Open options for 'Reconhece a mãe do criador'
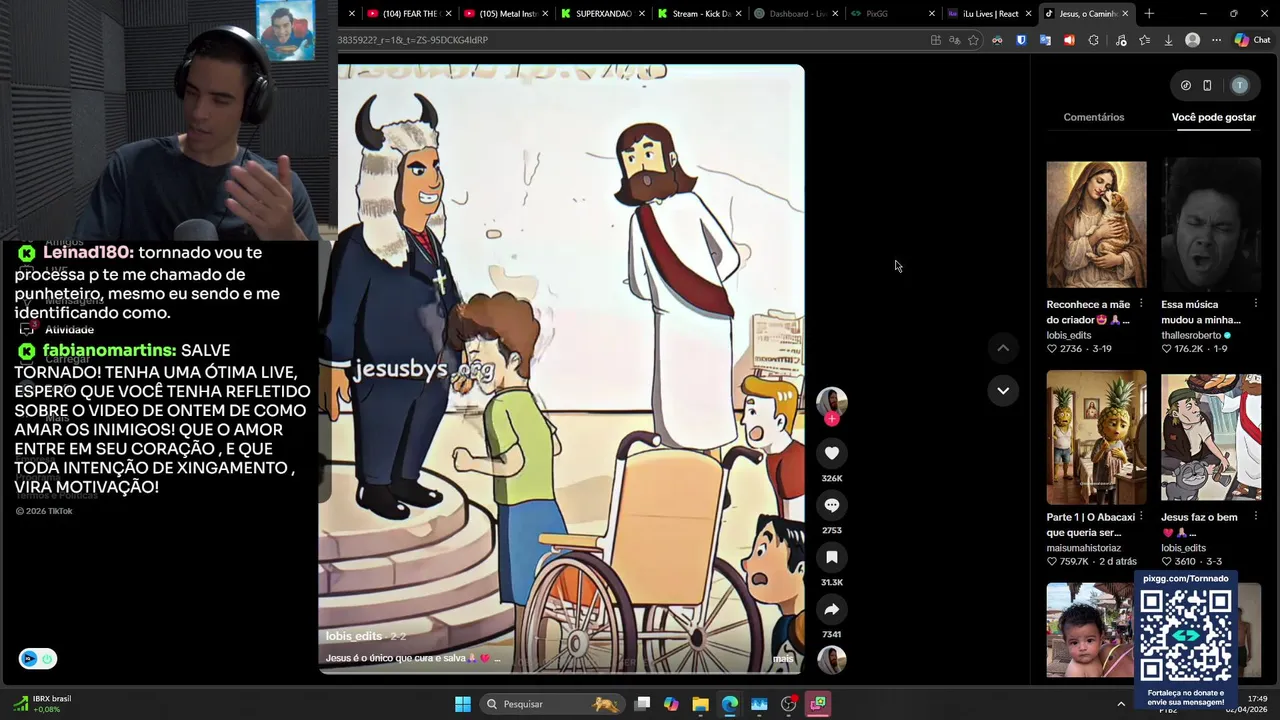 click(1141, 304)
